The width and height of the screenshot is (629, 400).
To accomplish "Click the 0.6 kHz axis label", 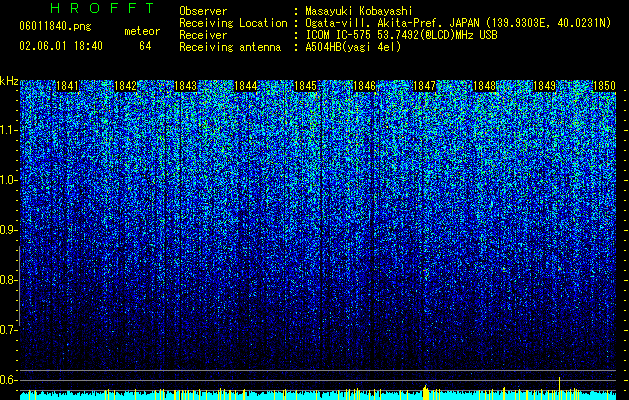I will point(8,380).
